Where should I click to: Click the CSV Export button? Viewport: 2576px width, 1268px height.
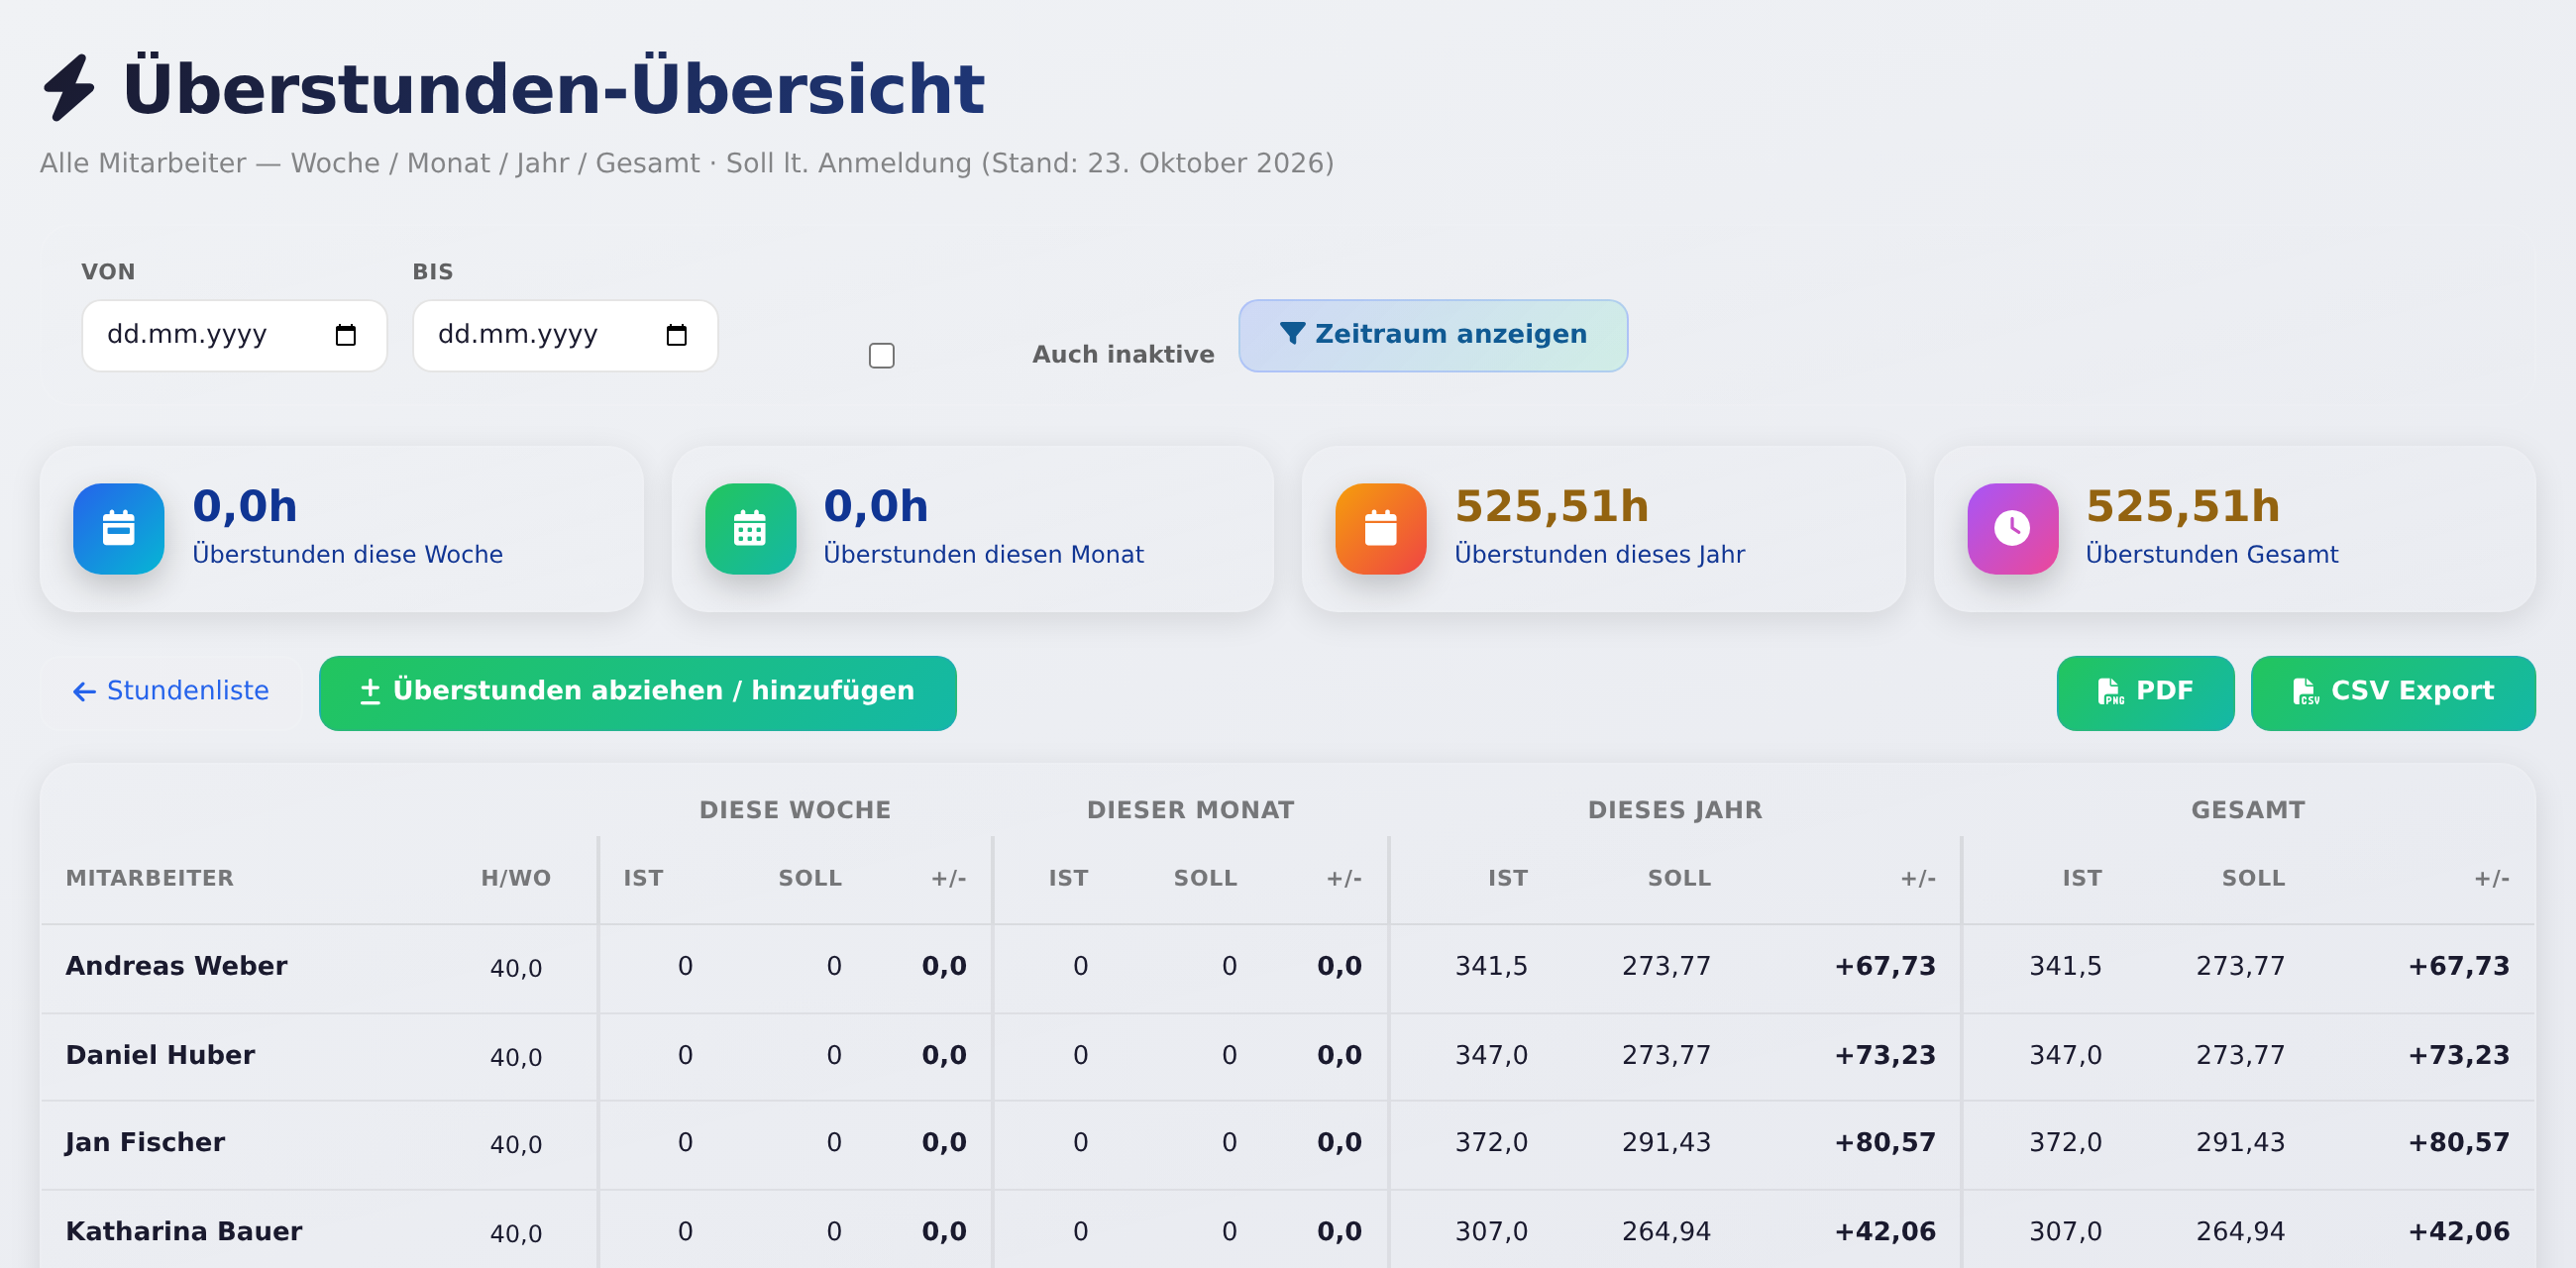2393,693
